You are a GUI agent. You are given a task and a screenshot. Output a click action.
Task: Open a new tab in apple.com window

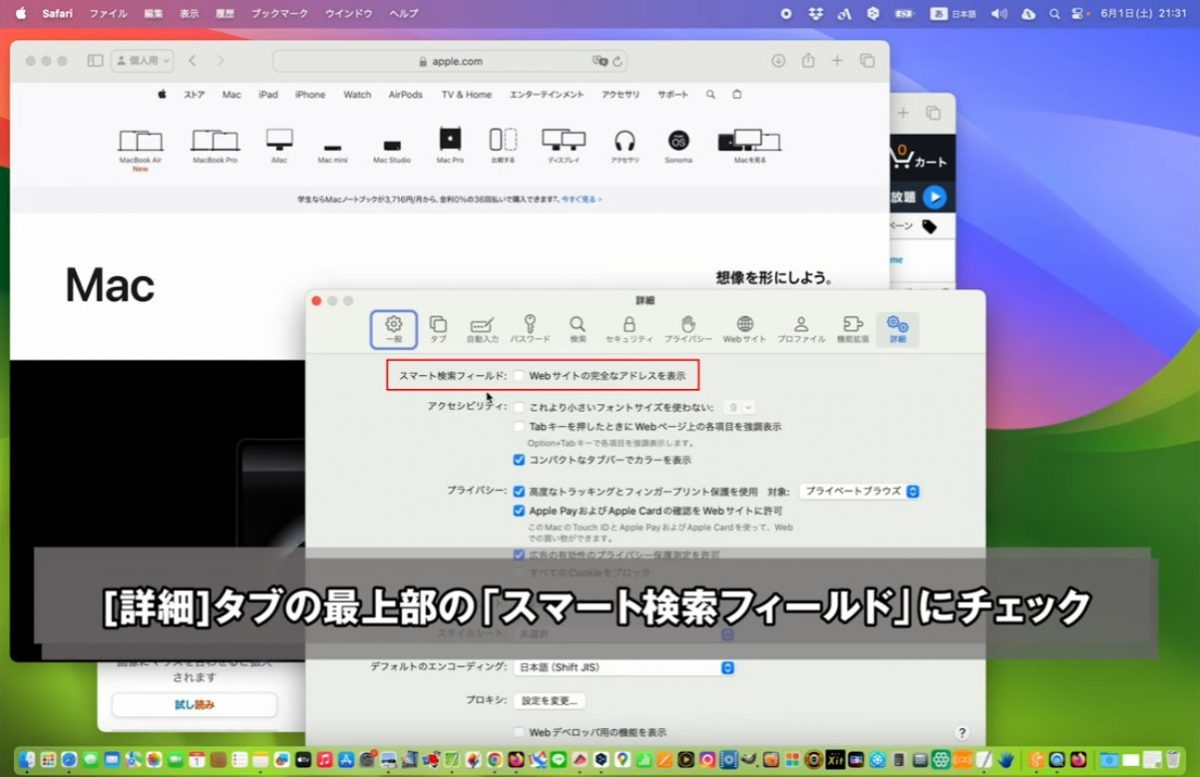tap(838, 60)
